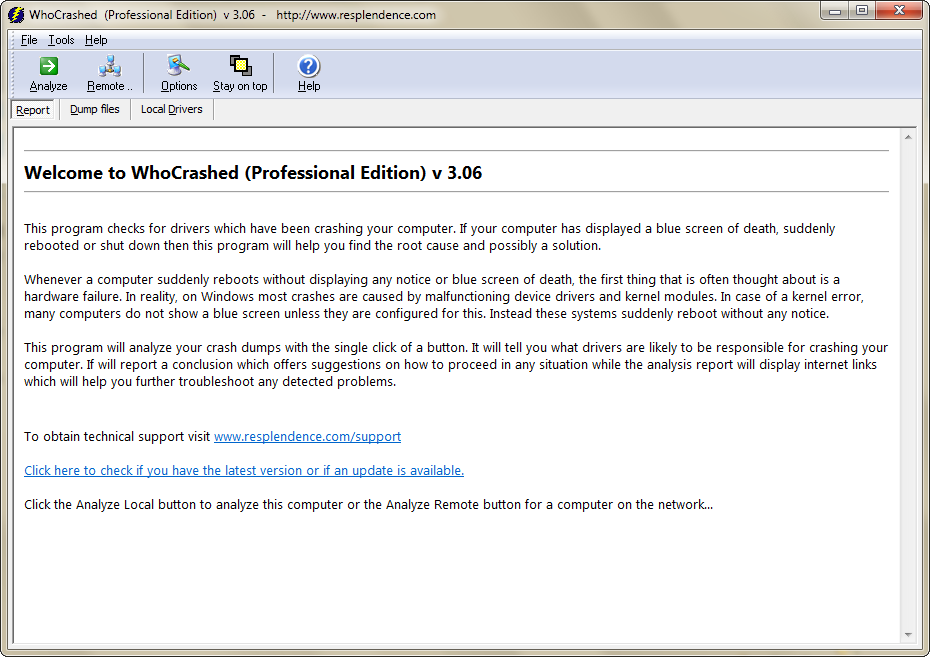Open the File menu
The height and width of the screenshot is (657, 930).
click(29, 40)
